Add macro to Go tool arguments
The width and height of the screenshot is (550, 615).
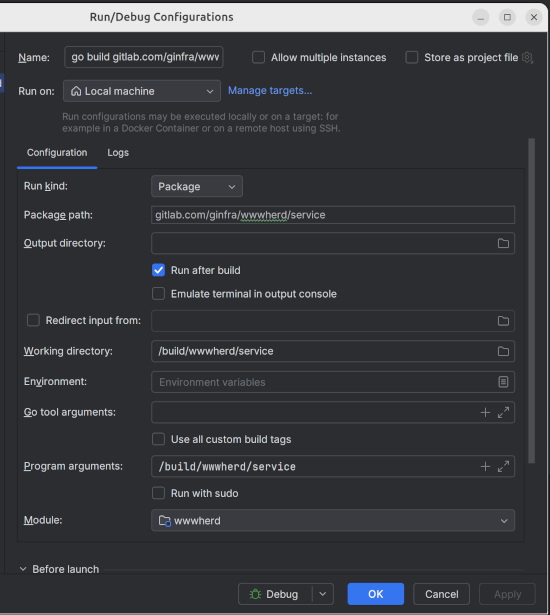click(x=485, y=412)
